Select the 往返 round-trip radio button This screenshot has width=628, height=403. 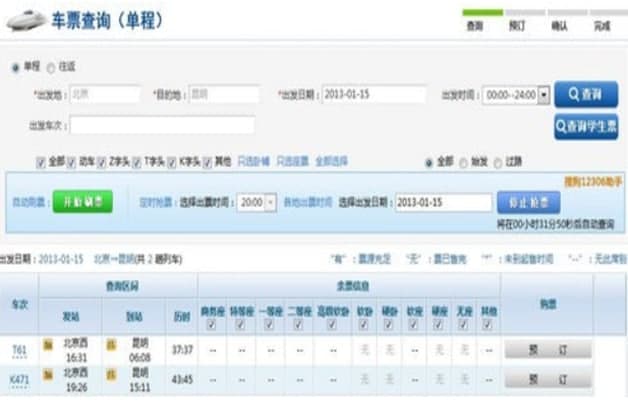coord(50,68)
